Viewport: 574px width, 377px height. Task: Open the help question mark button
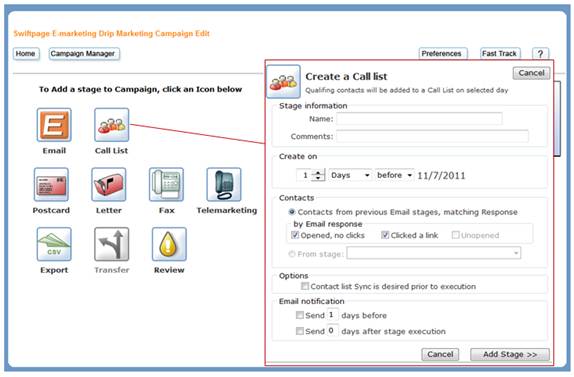[540, 53]
